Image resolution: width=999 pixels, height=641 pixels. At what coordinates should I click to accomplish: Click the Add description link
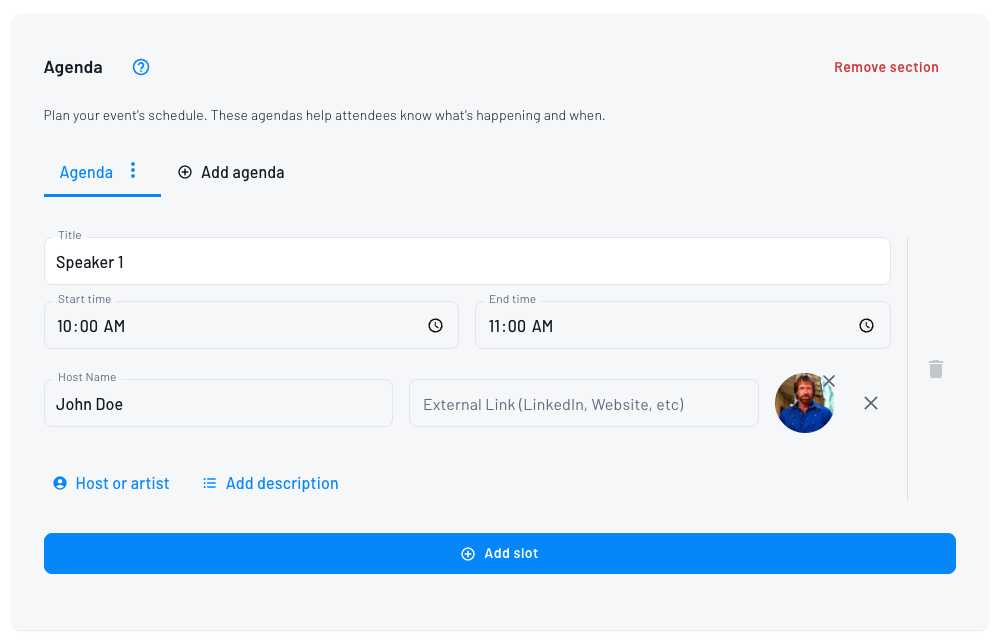tap(282, 484)
